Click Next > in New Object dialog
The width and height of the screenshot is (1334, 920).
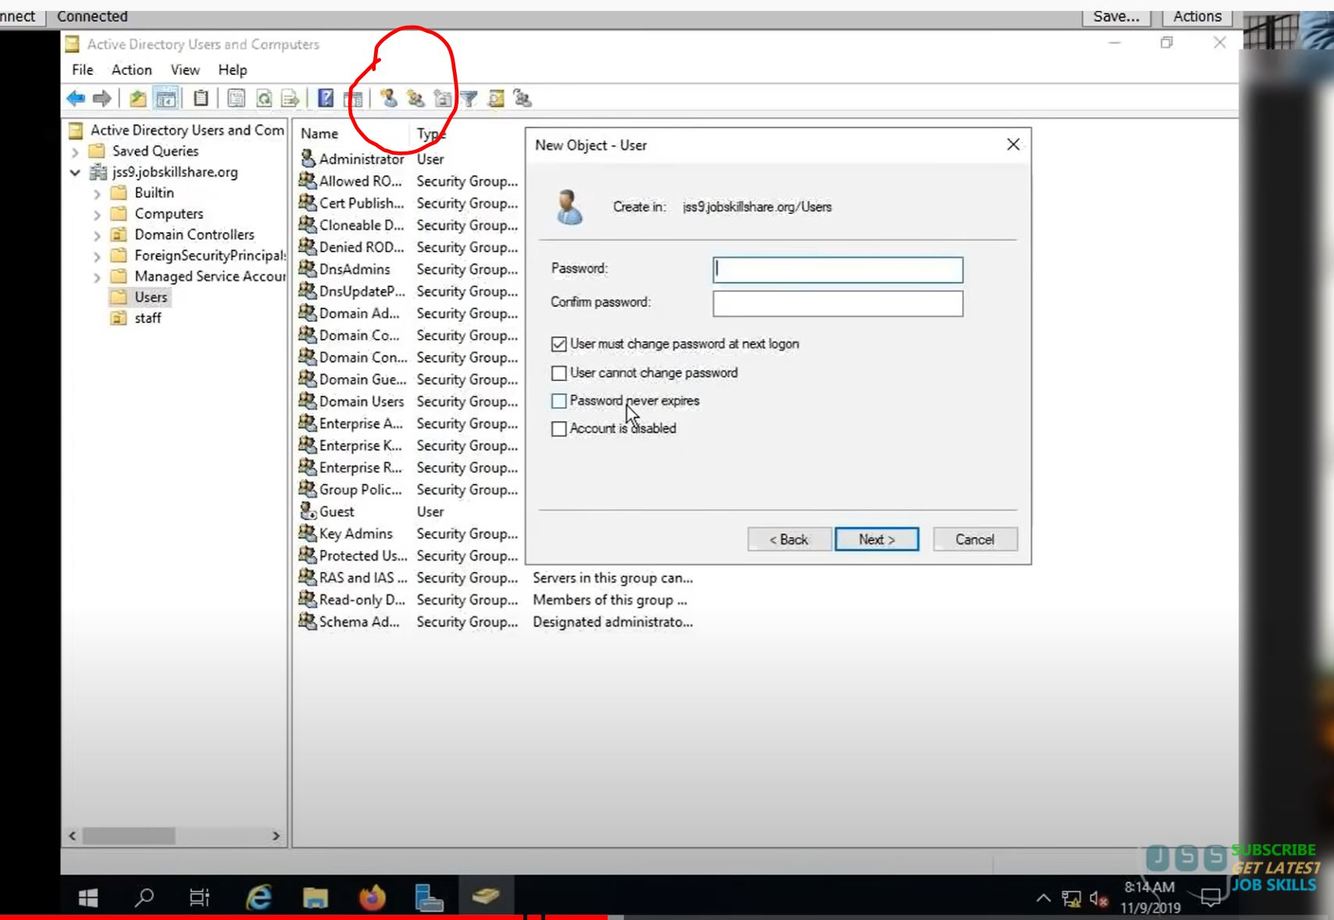click(x=877, y=540)
